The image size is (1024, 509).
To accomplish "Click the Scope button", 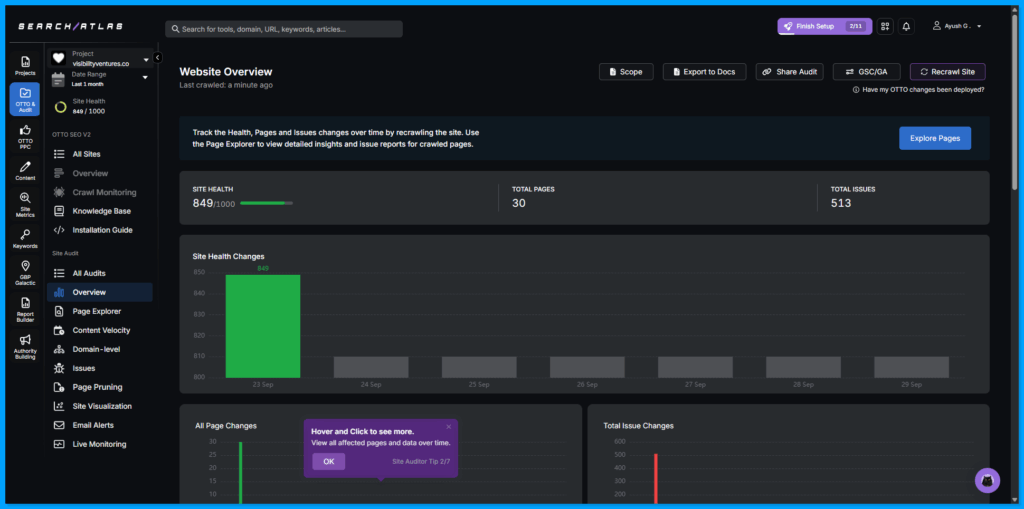I will coord(626,72).
